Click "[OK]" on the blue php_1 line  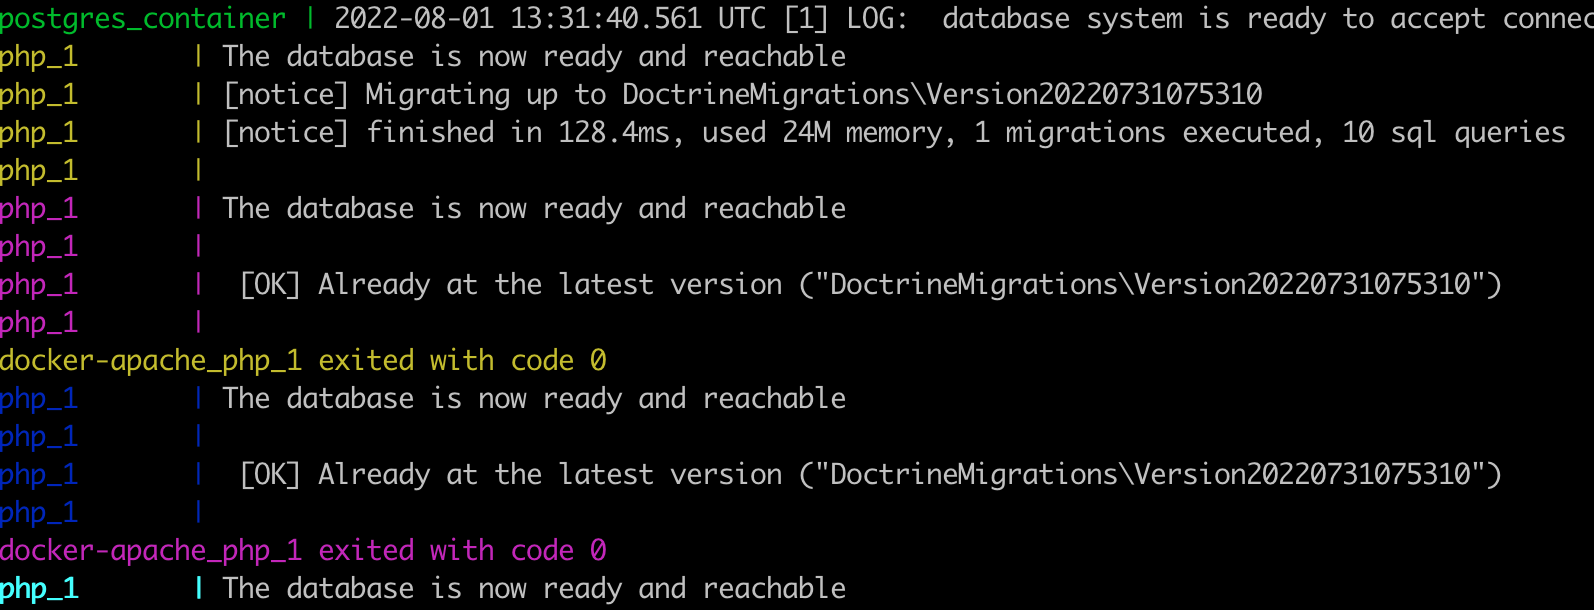click(270, 475)
